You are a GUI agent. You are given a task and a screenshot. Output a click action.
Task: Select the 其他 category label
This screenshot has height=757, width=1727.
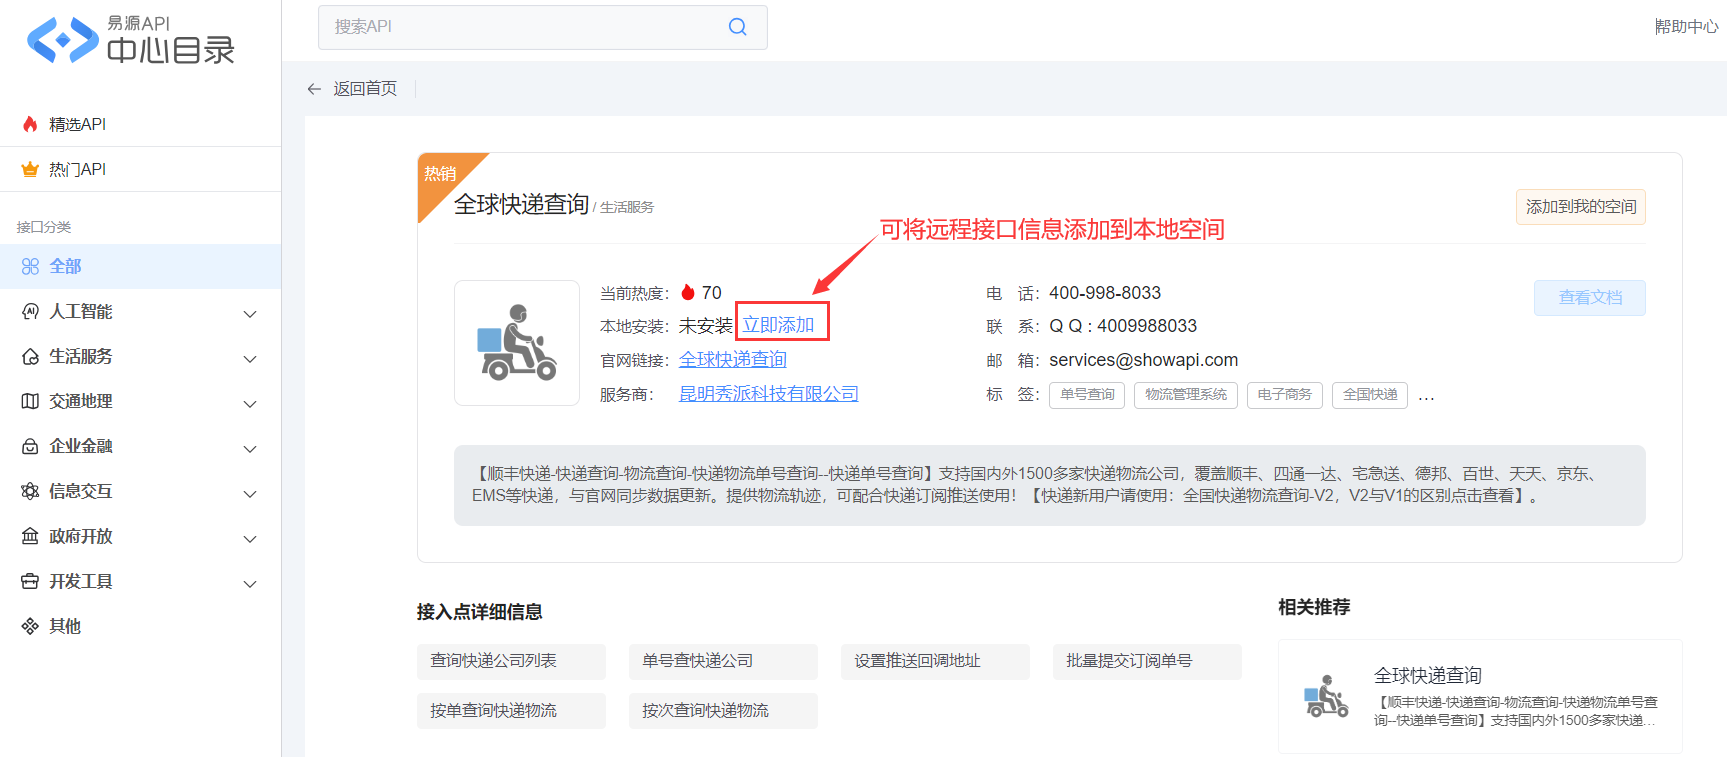click(65, 626)
